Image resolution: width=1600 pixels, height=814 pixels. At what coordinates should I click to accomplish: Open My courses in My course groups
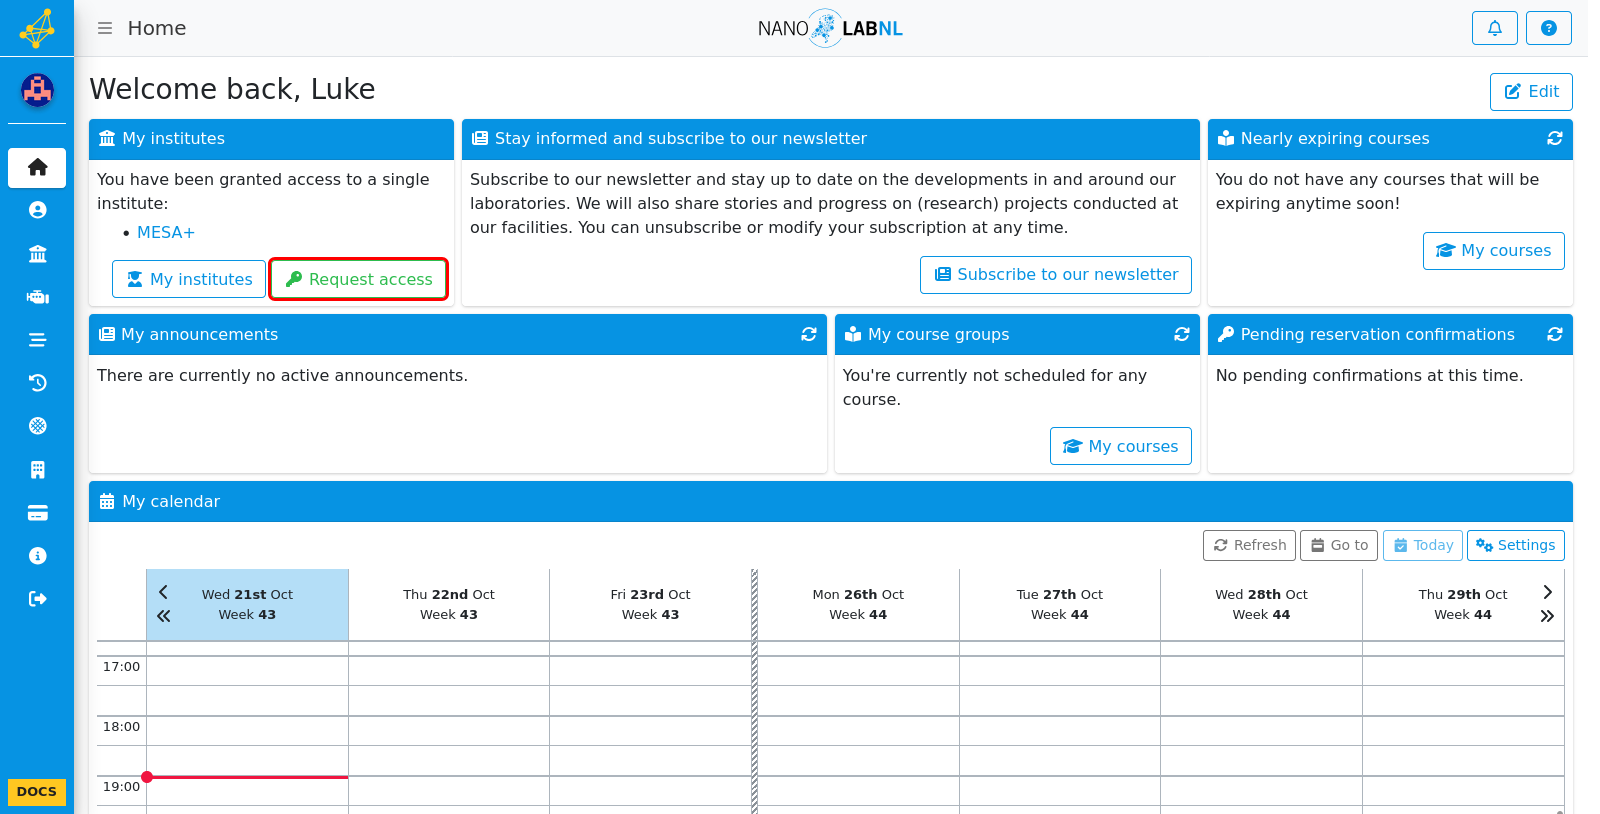pos(1120,446)
